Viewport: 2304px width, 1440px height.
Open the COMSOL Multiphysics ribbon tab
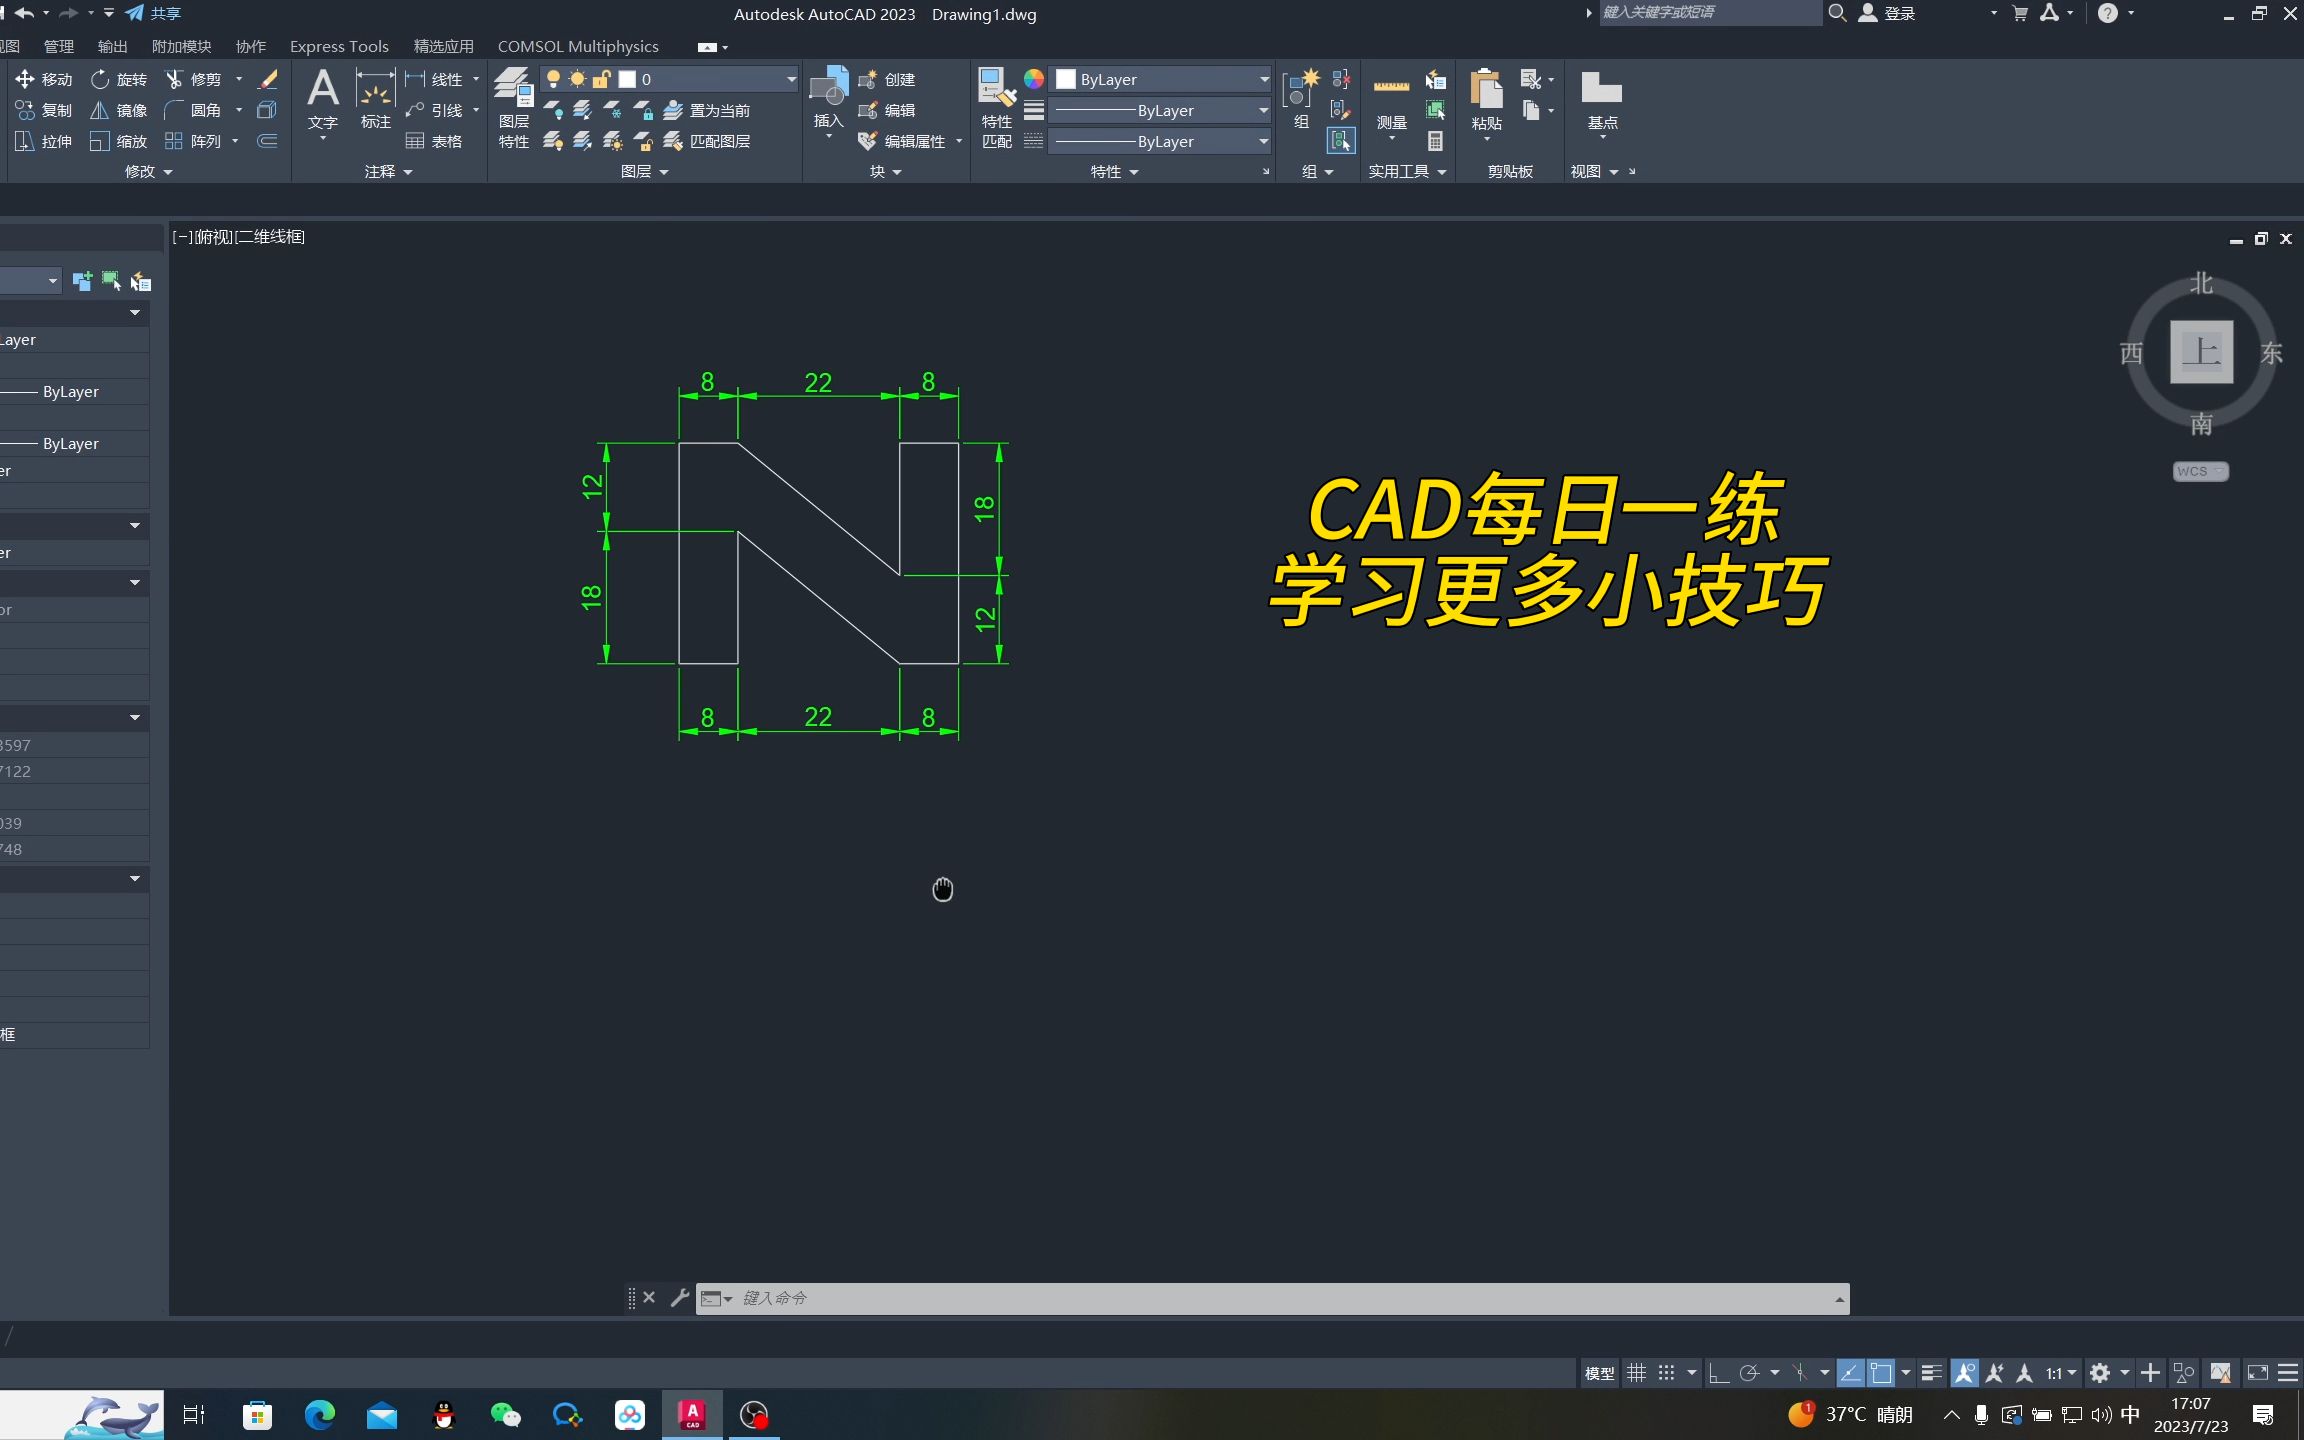[x=578, y=46]
